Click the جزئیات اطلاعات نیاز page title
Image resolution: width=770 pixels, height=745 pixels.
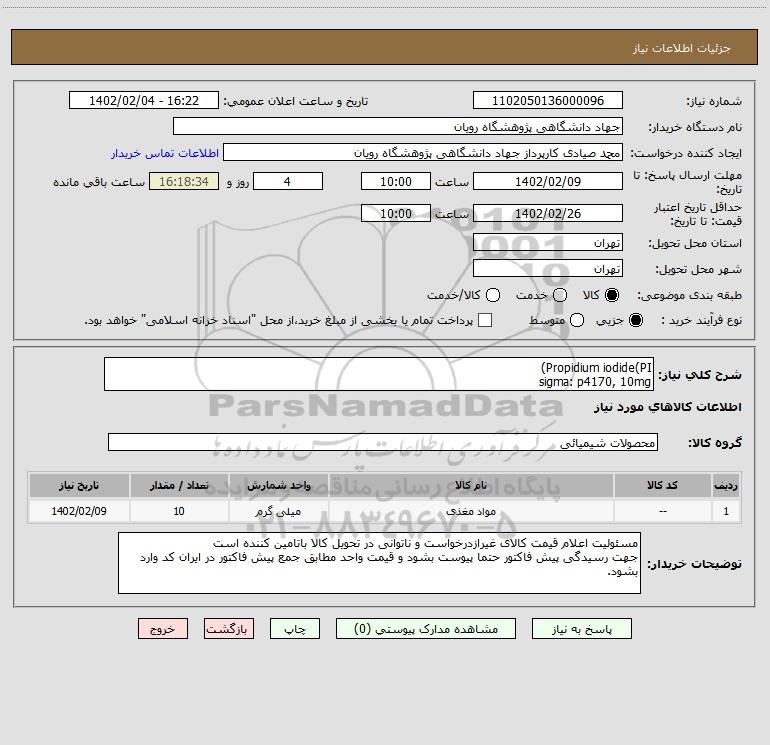[x=681, y=48]
